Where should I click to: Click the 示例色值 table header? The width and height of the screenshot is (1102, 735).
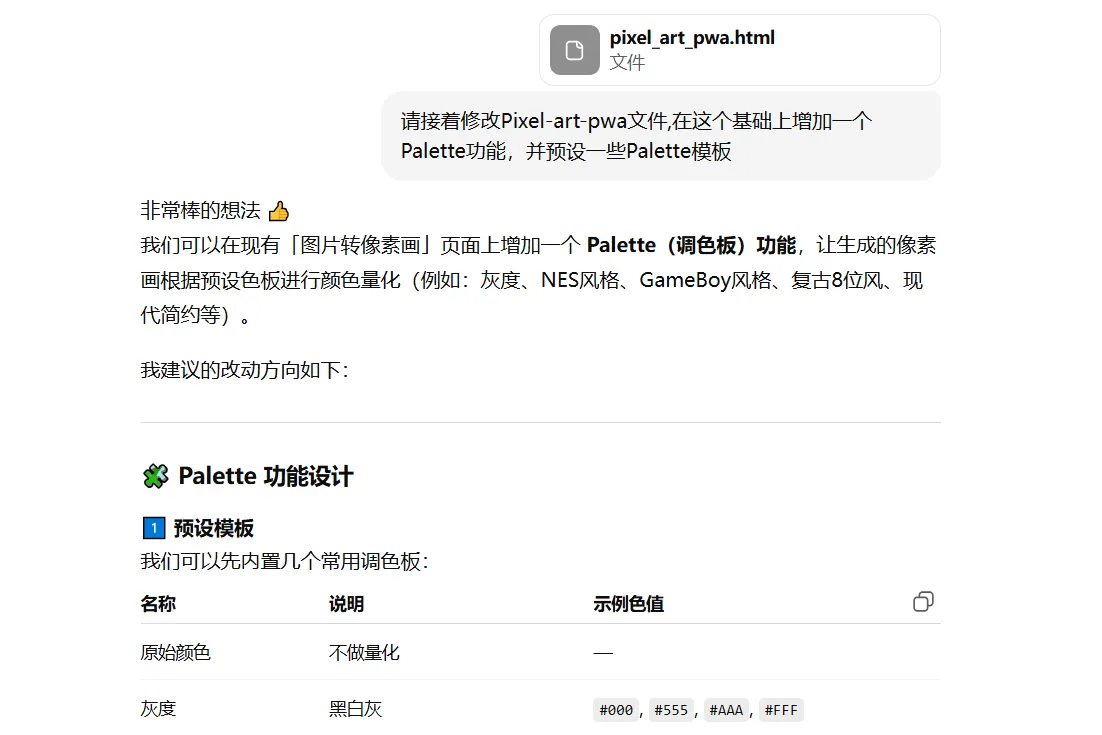629,603
